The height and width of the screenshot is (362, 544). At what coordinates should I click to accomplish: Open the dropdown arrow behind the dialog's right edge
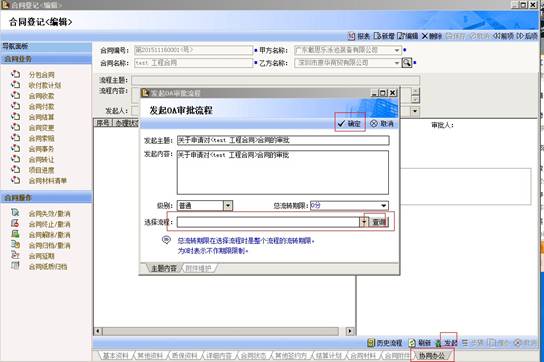point(415,111)
